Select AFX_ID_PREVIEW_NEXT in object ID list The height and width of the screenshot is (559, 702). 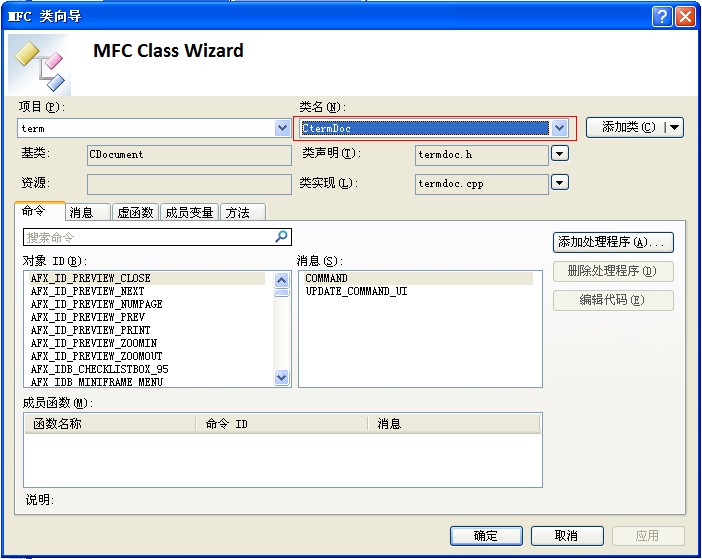(147, 291)
